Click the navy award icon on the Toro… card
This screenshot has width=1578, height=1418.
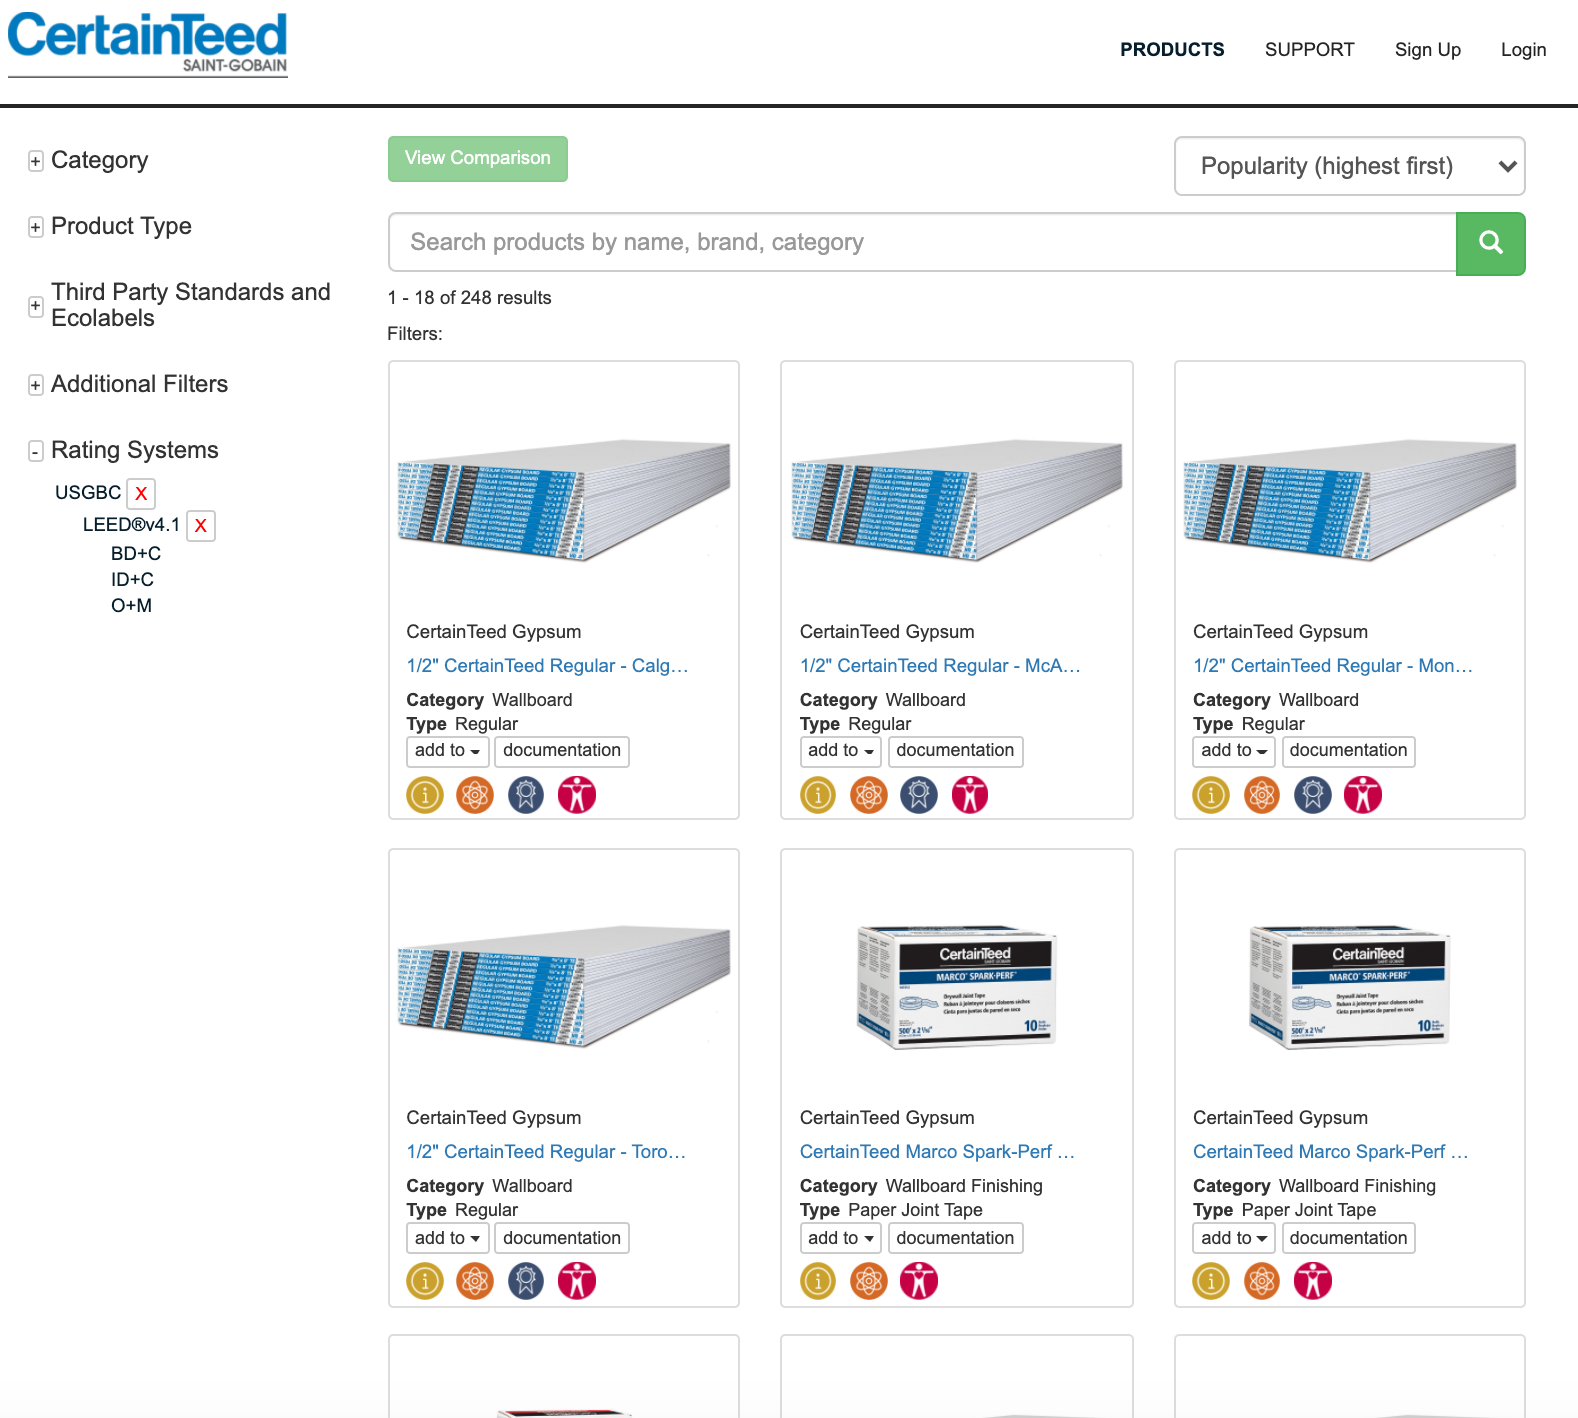coord(526,1281)
